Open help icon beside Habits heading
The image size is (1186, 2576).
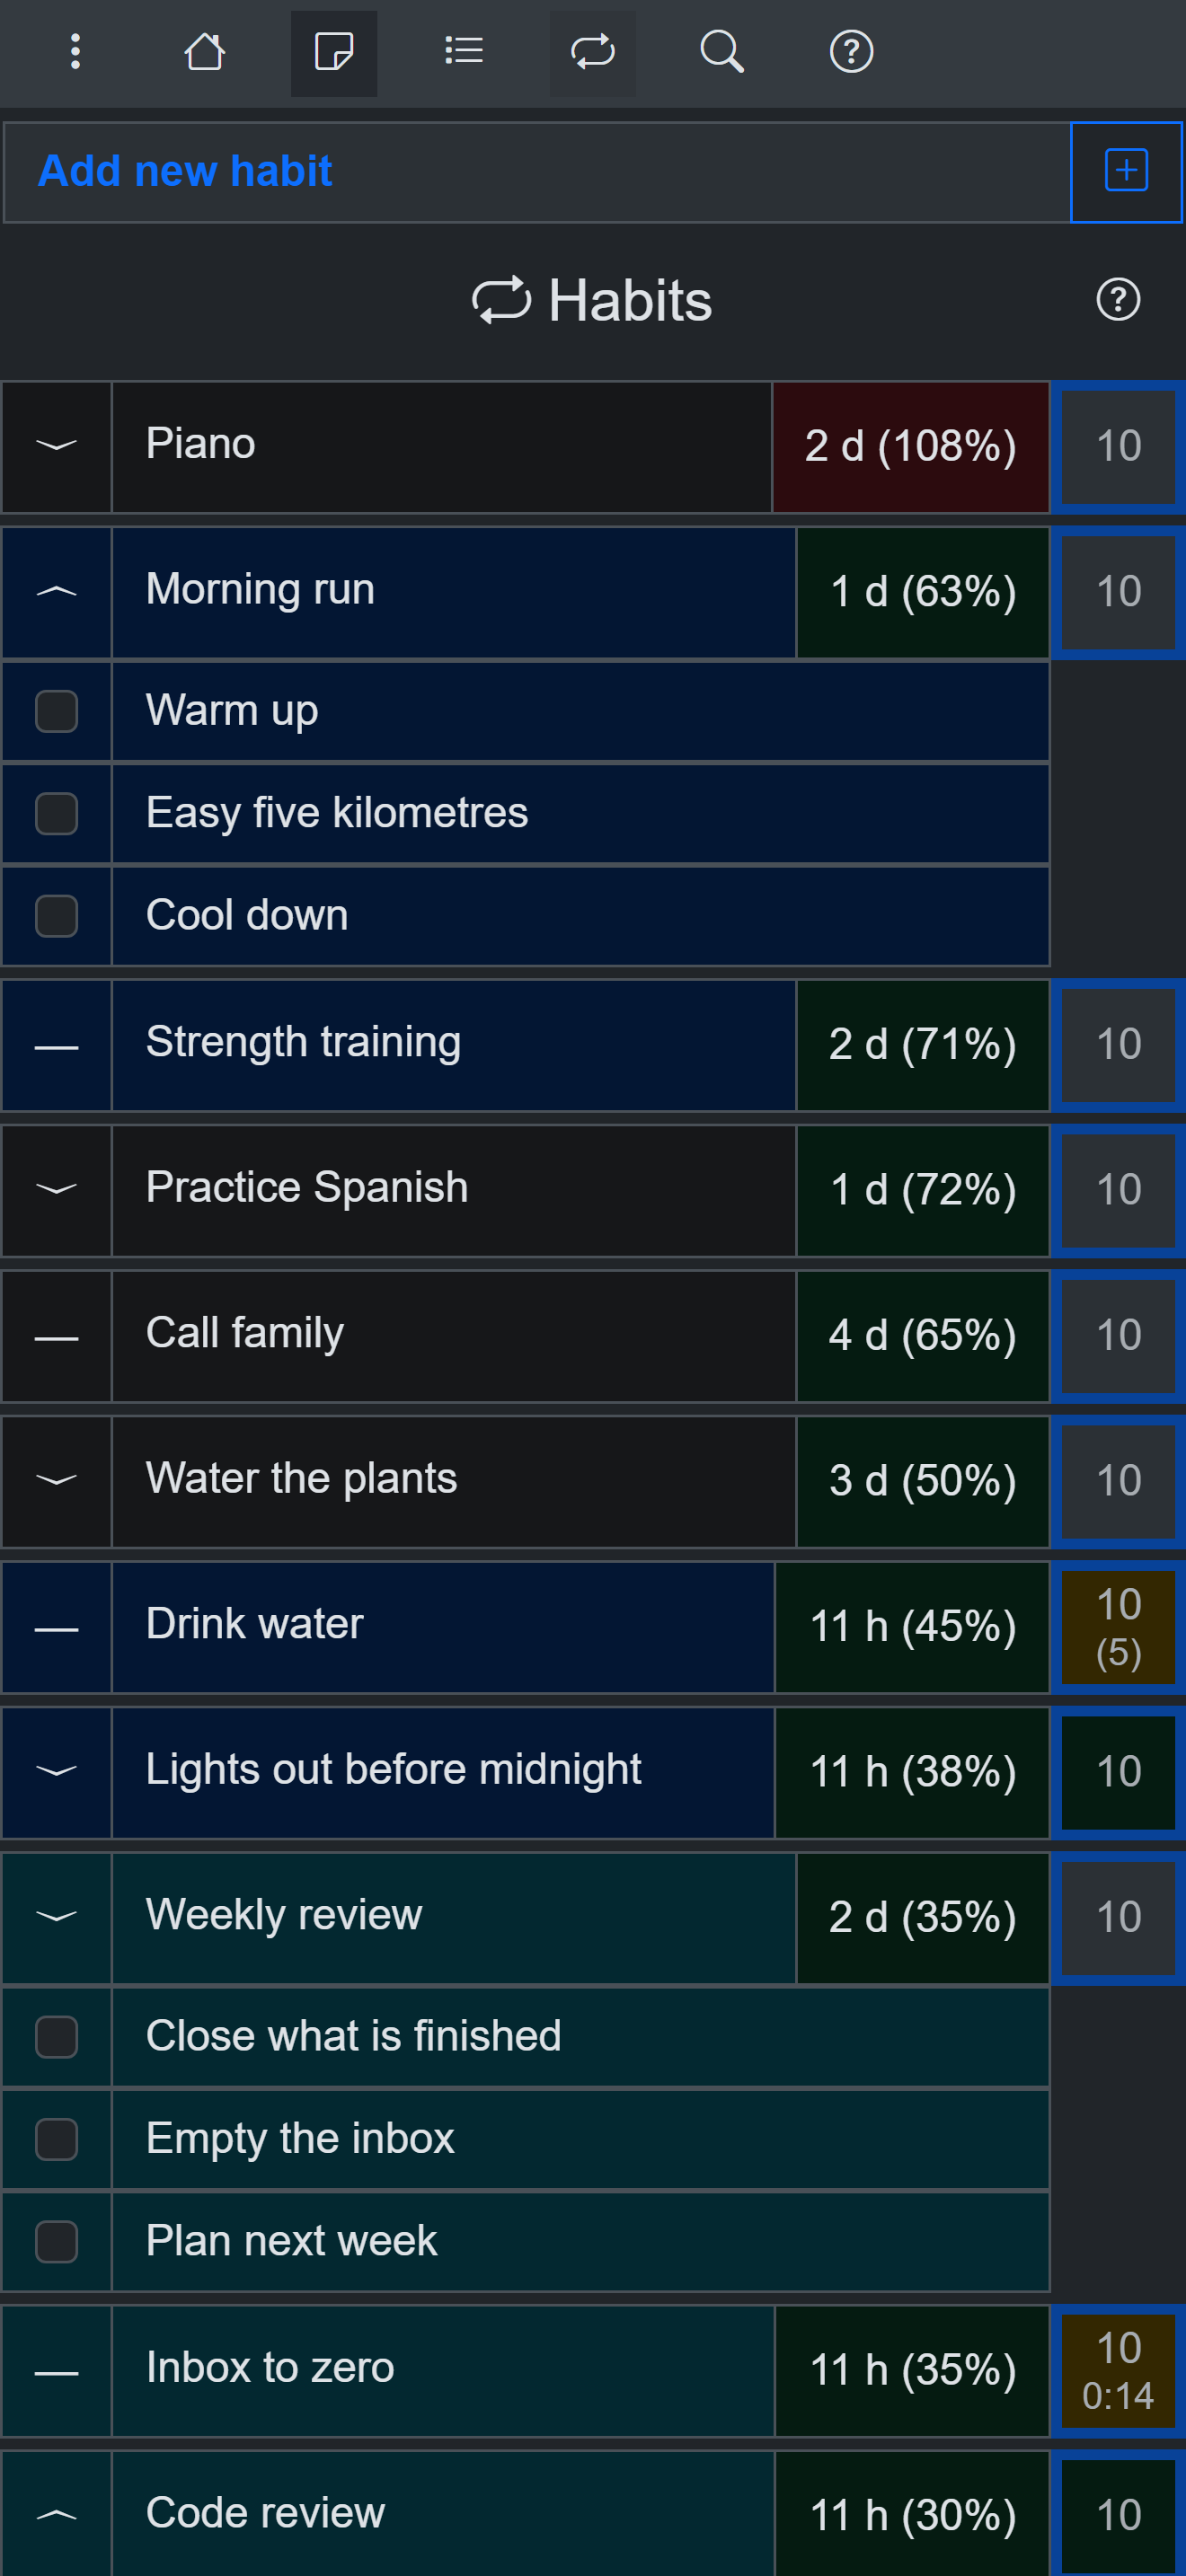[x=1118, y=300]
